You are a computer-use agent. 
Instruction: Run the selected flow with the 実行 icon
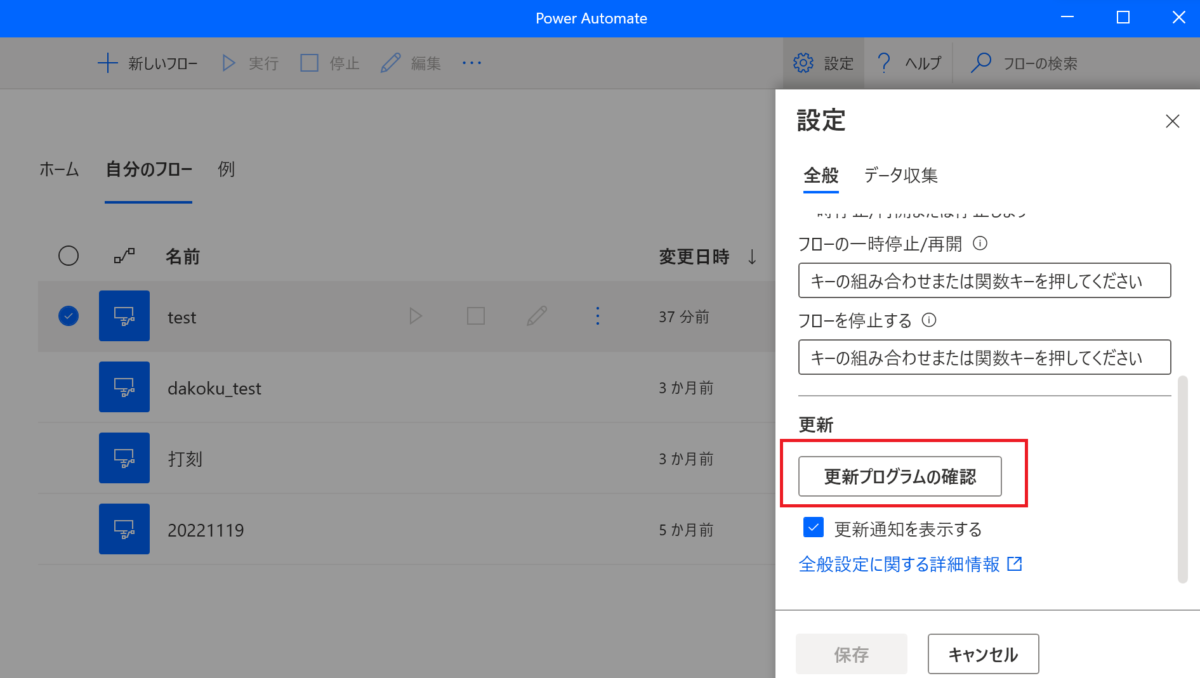pyautogui.click(x=228, y=63)
